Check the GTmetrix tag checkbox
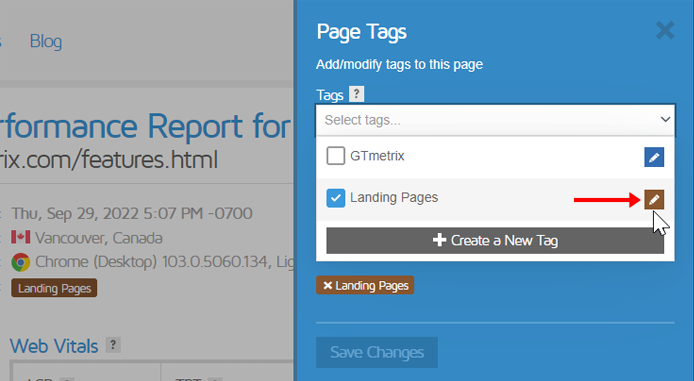This screenshot has width=694, height=381. click(335, 156)
